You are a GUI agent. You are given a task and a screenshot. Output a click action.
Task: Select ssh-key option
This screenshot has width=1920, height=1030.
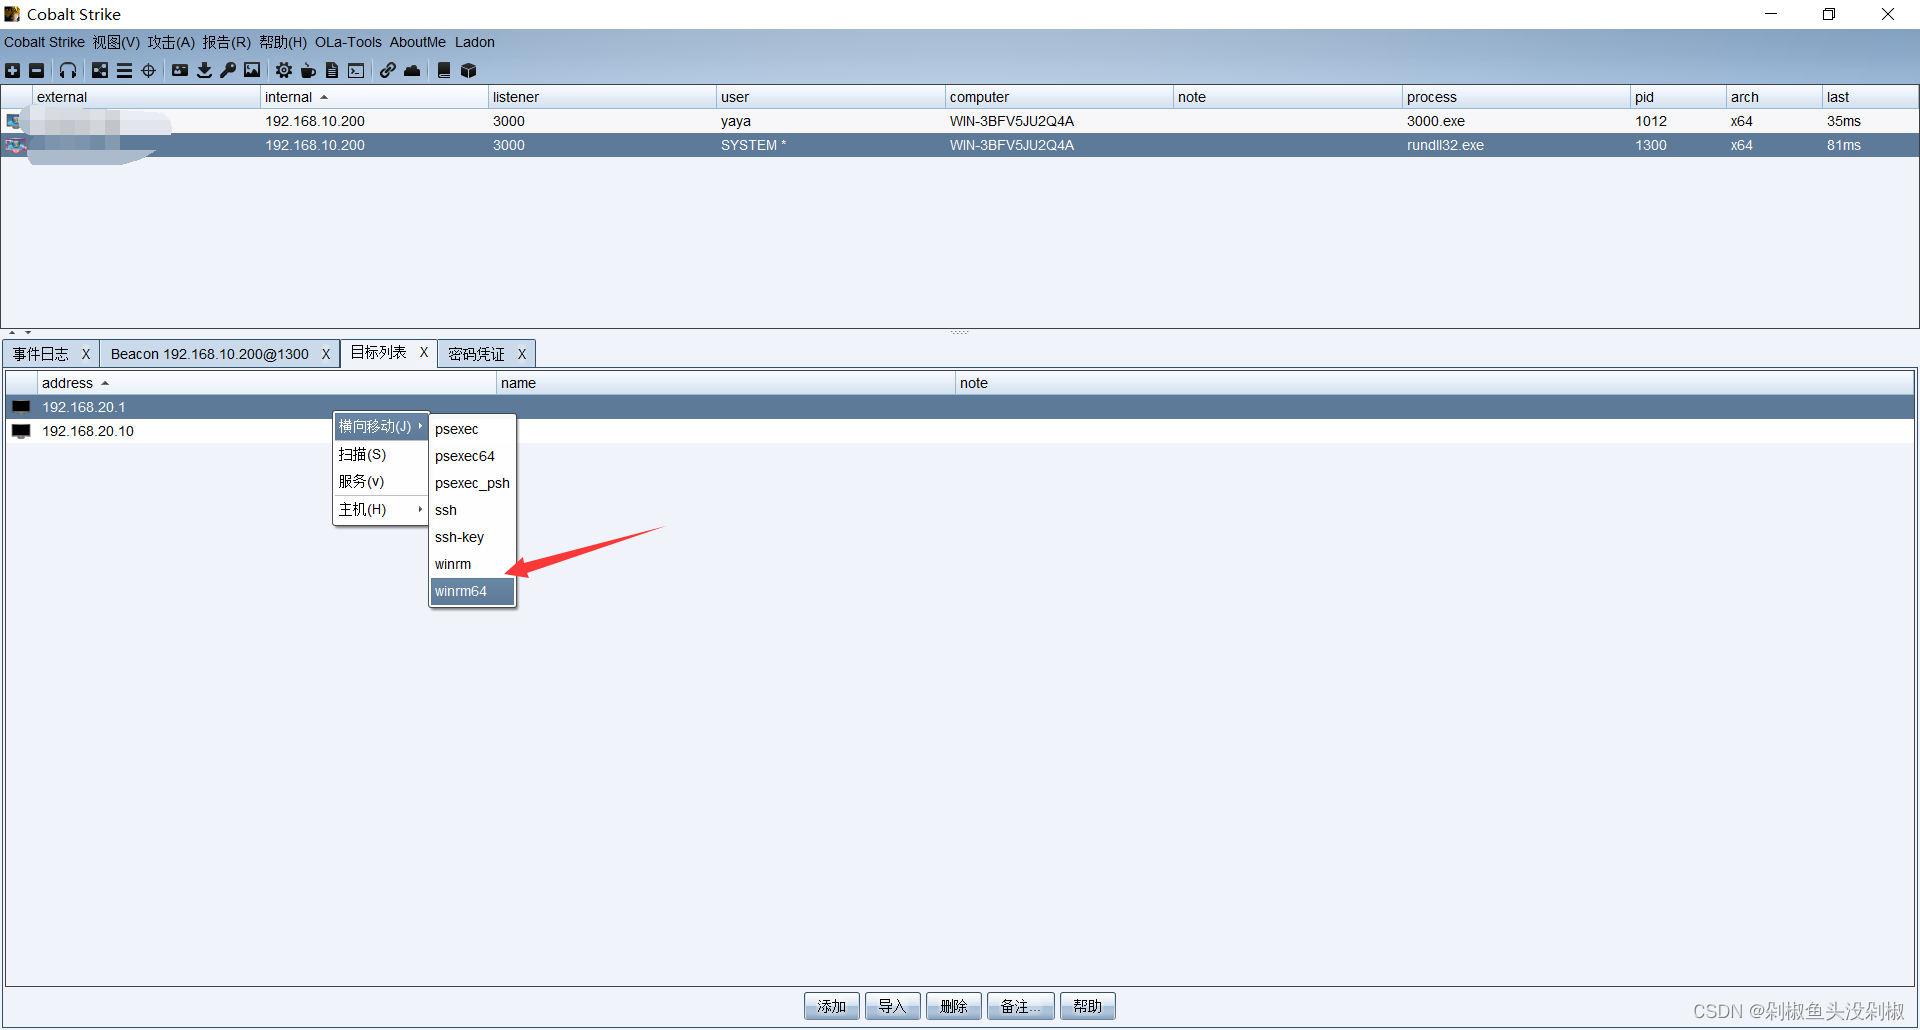click(472, 537)
